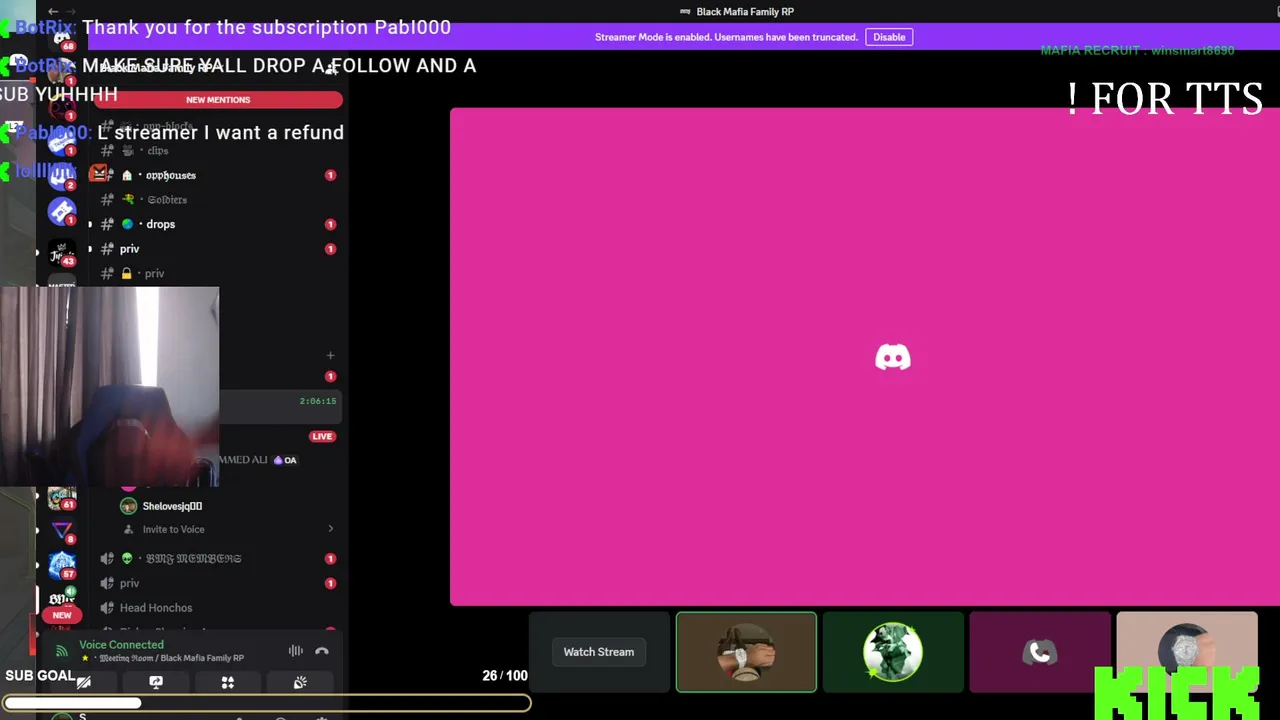
Task: Open the soundboard
Action: coord(300,682)
